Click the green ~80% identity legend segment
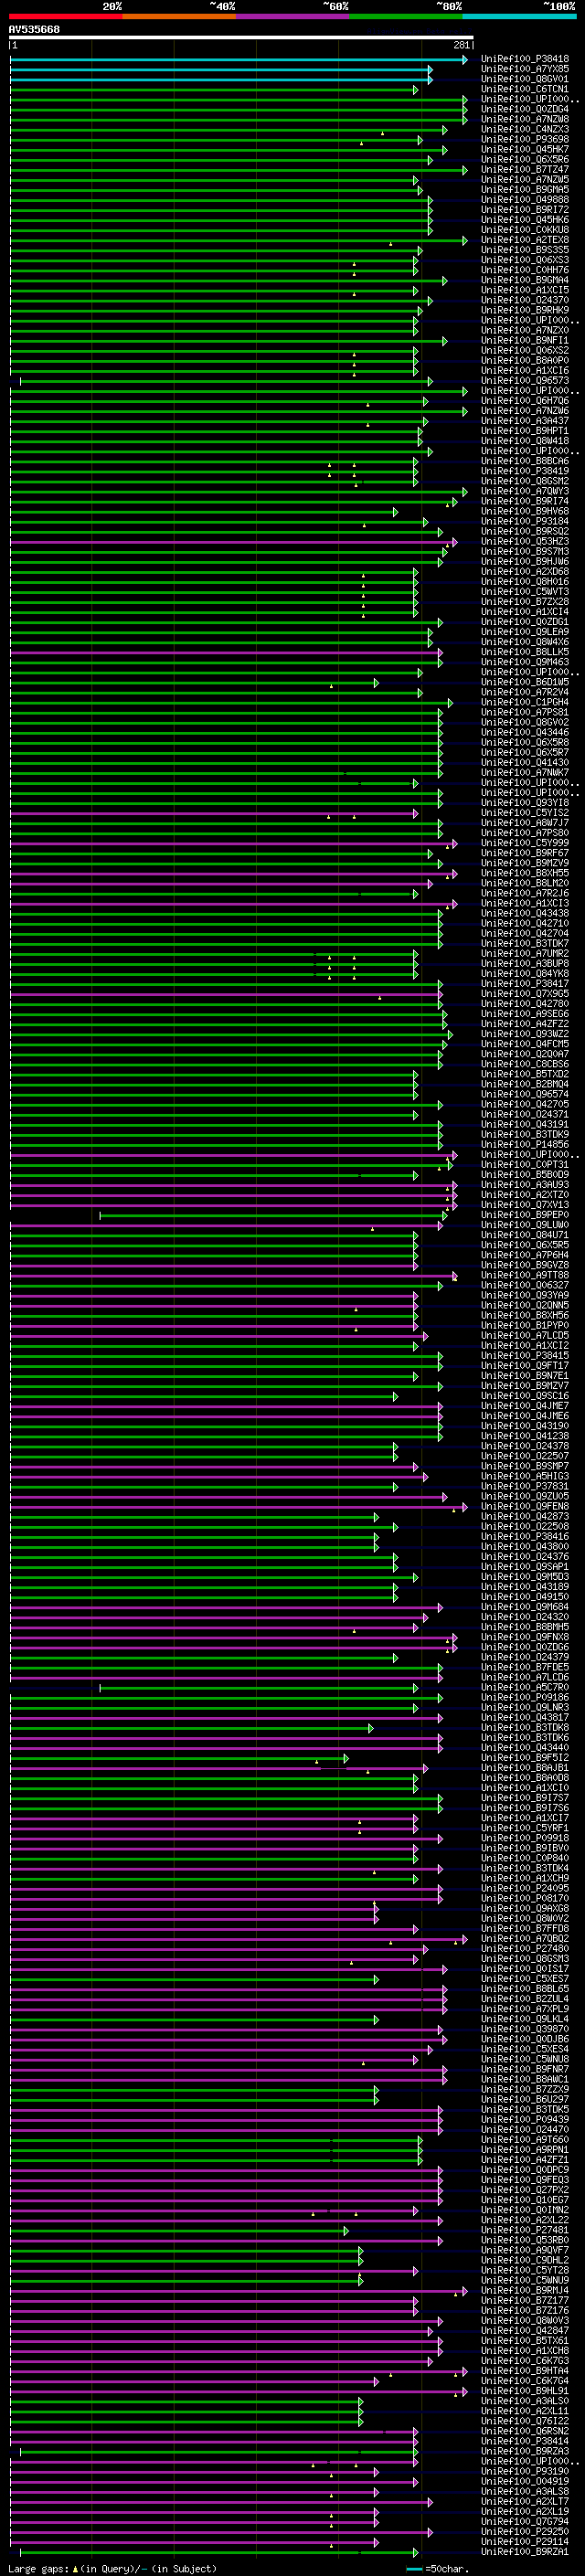Screen dimensions: 585x2576 pyautogui.click(x=406, y=16)
